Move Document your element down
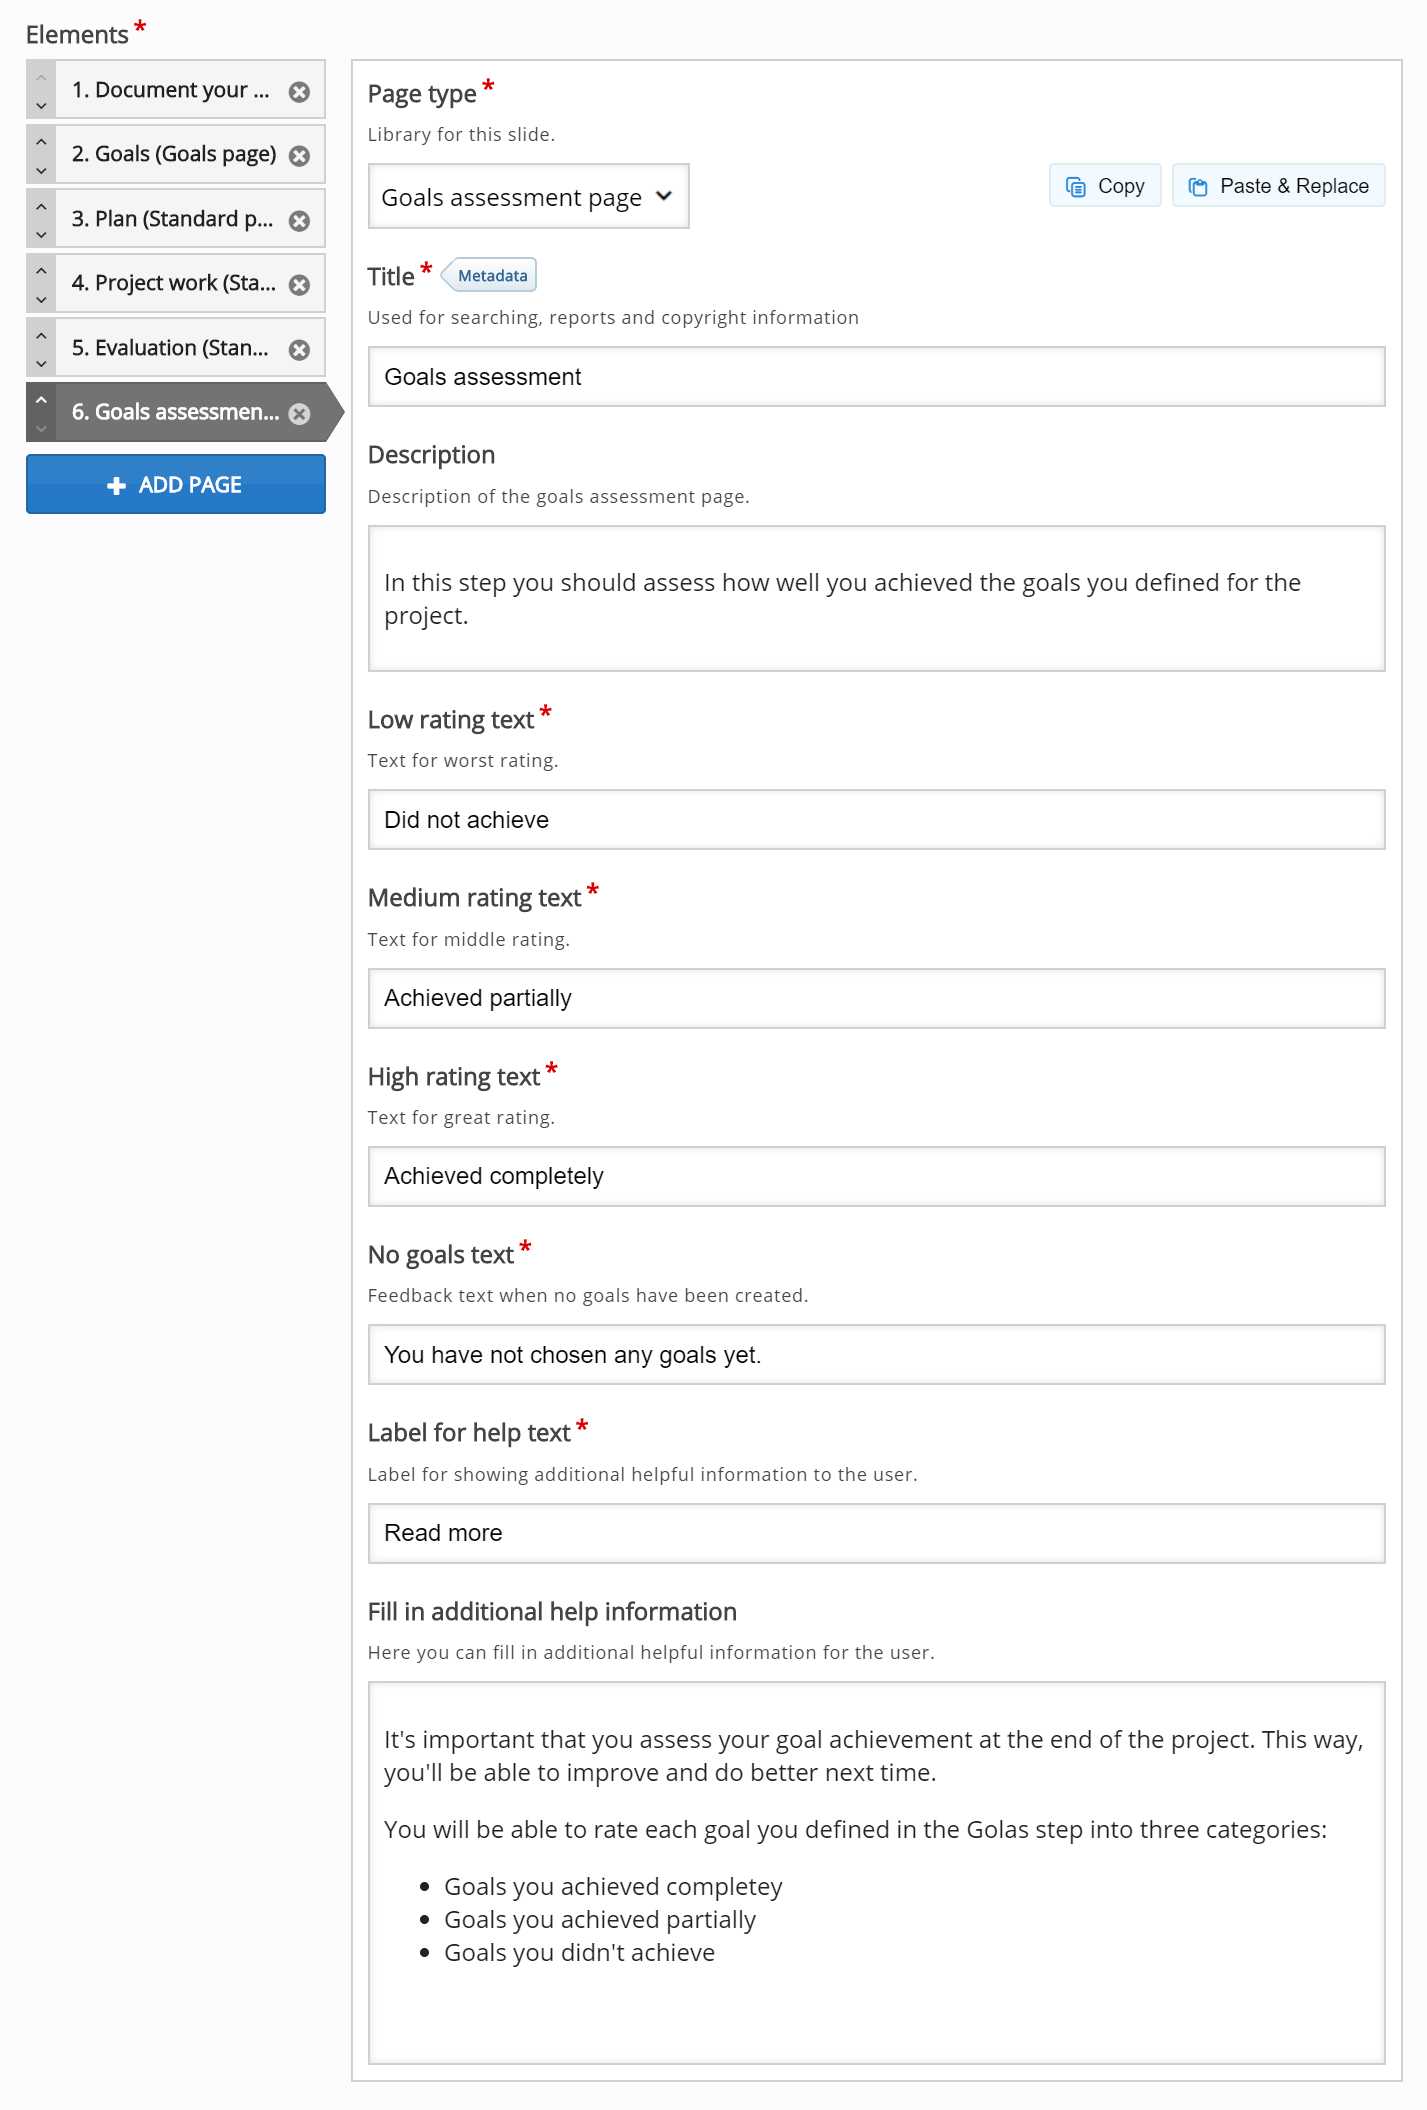Screen dimensions: 1427x2110 pyautogui.click(x=41, y=106)
